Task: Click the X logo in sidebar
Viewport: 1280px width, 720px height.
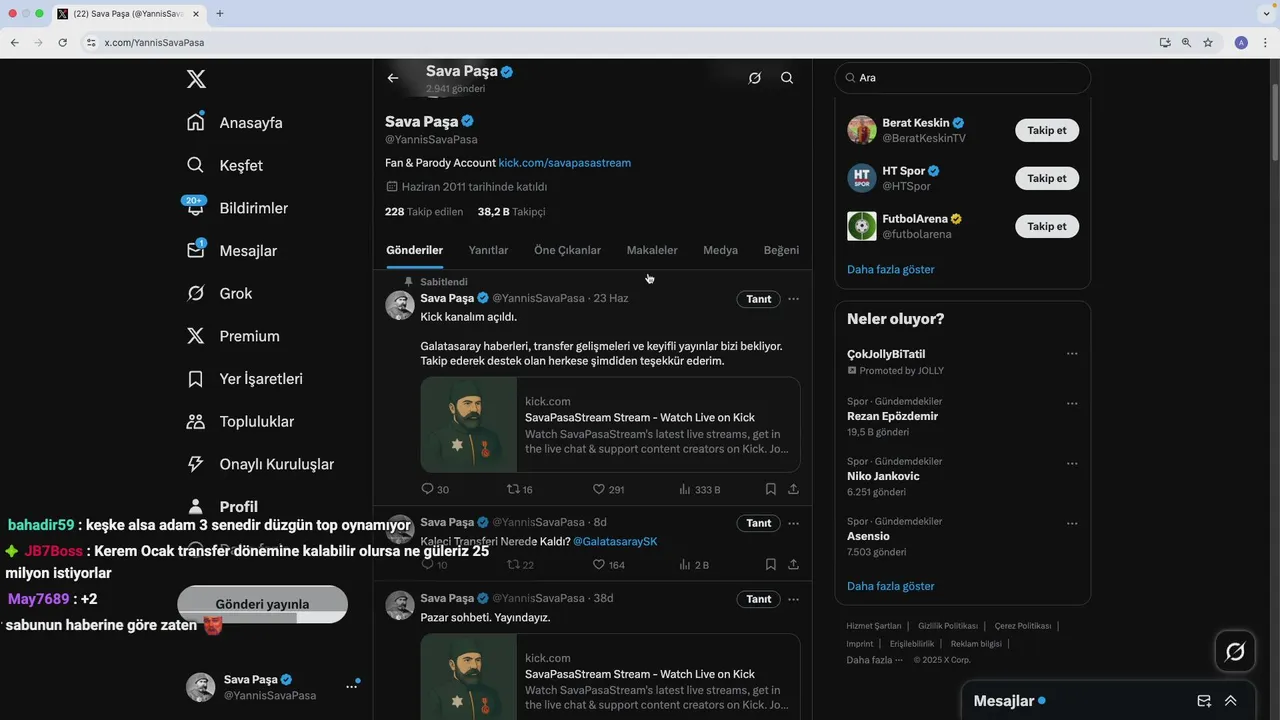Action: [196, 80]
